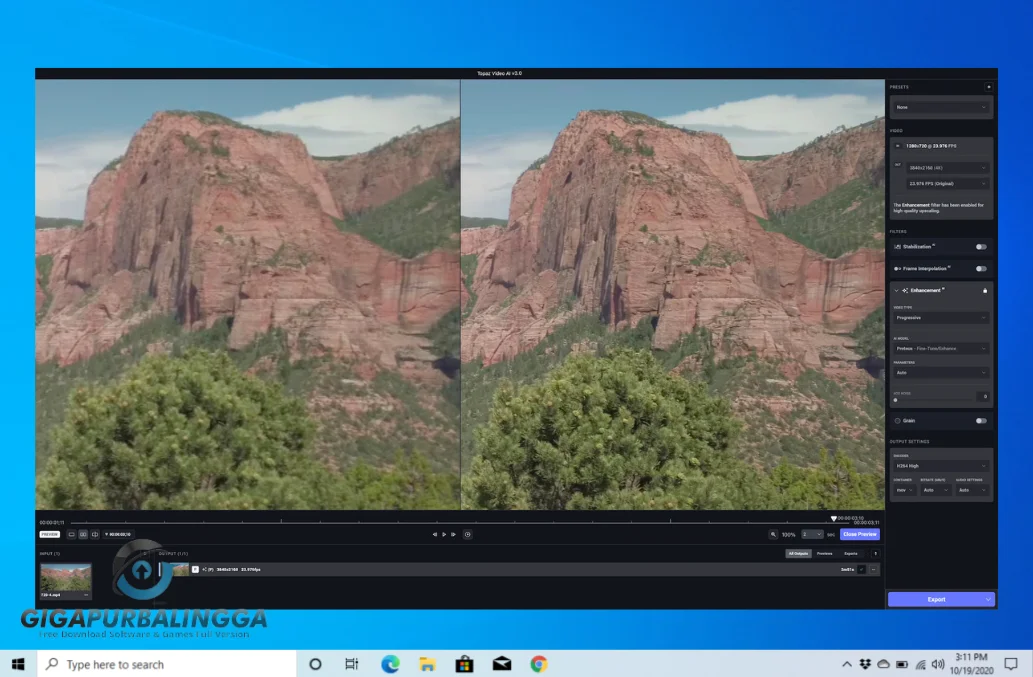Screen dimensions: 1033x677
Task: Click the loop playback icon
Action: click(x=467, y=534)
